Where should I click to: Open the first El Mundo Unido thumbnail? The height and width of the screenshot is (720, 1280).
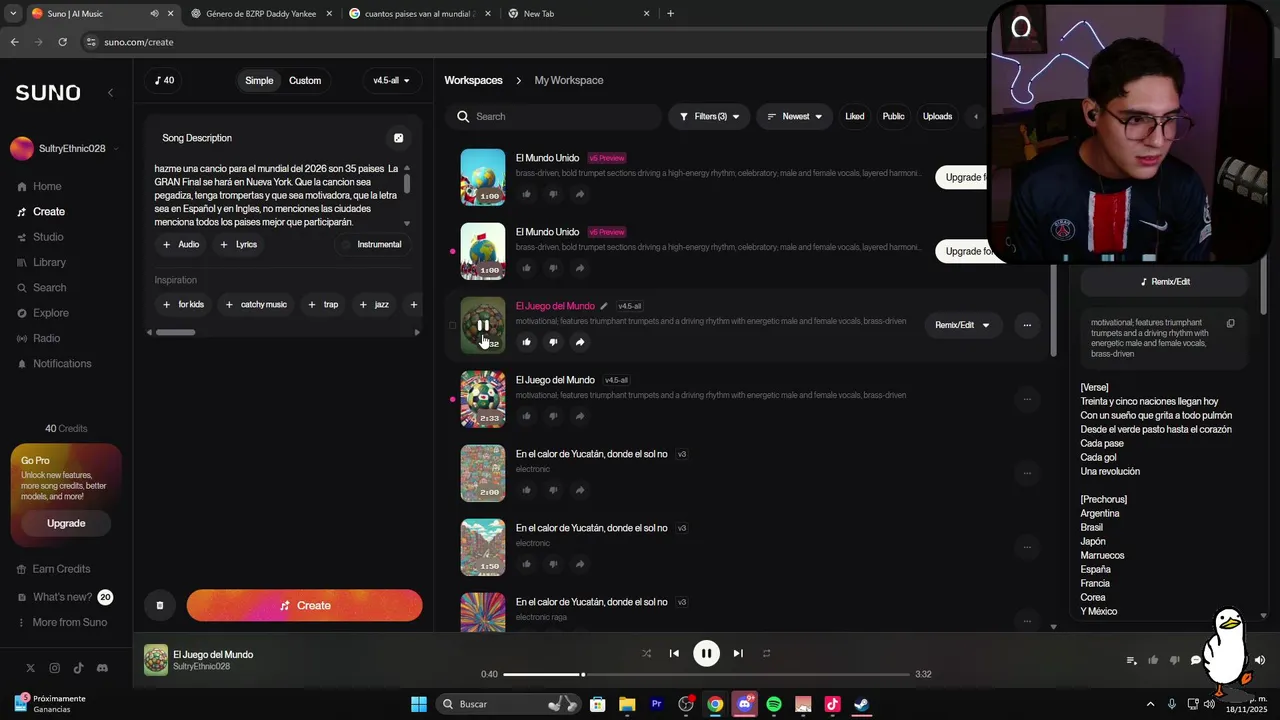483,177
